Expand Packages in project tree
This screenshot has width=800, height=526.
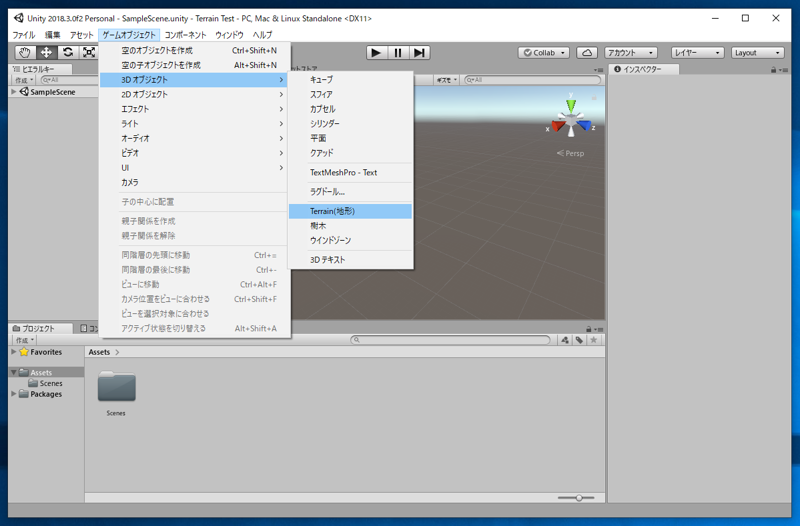click(14, 394)
